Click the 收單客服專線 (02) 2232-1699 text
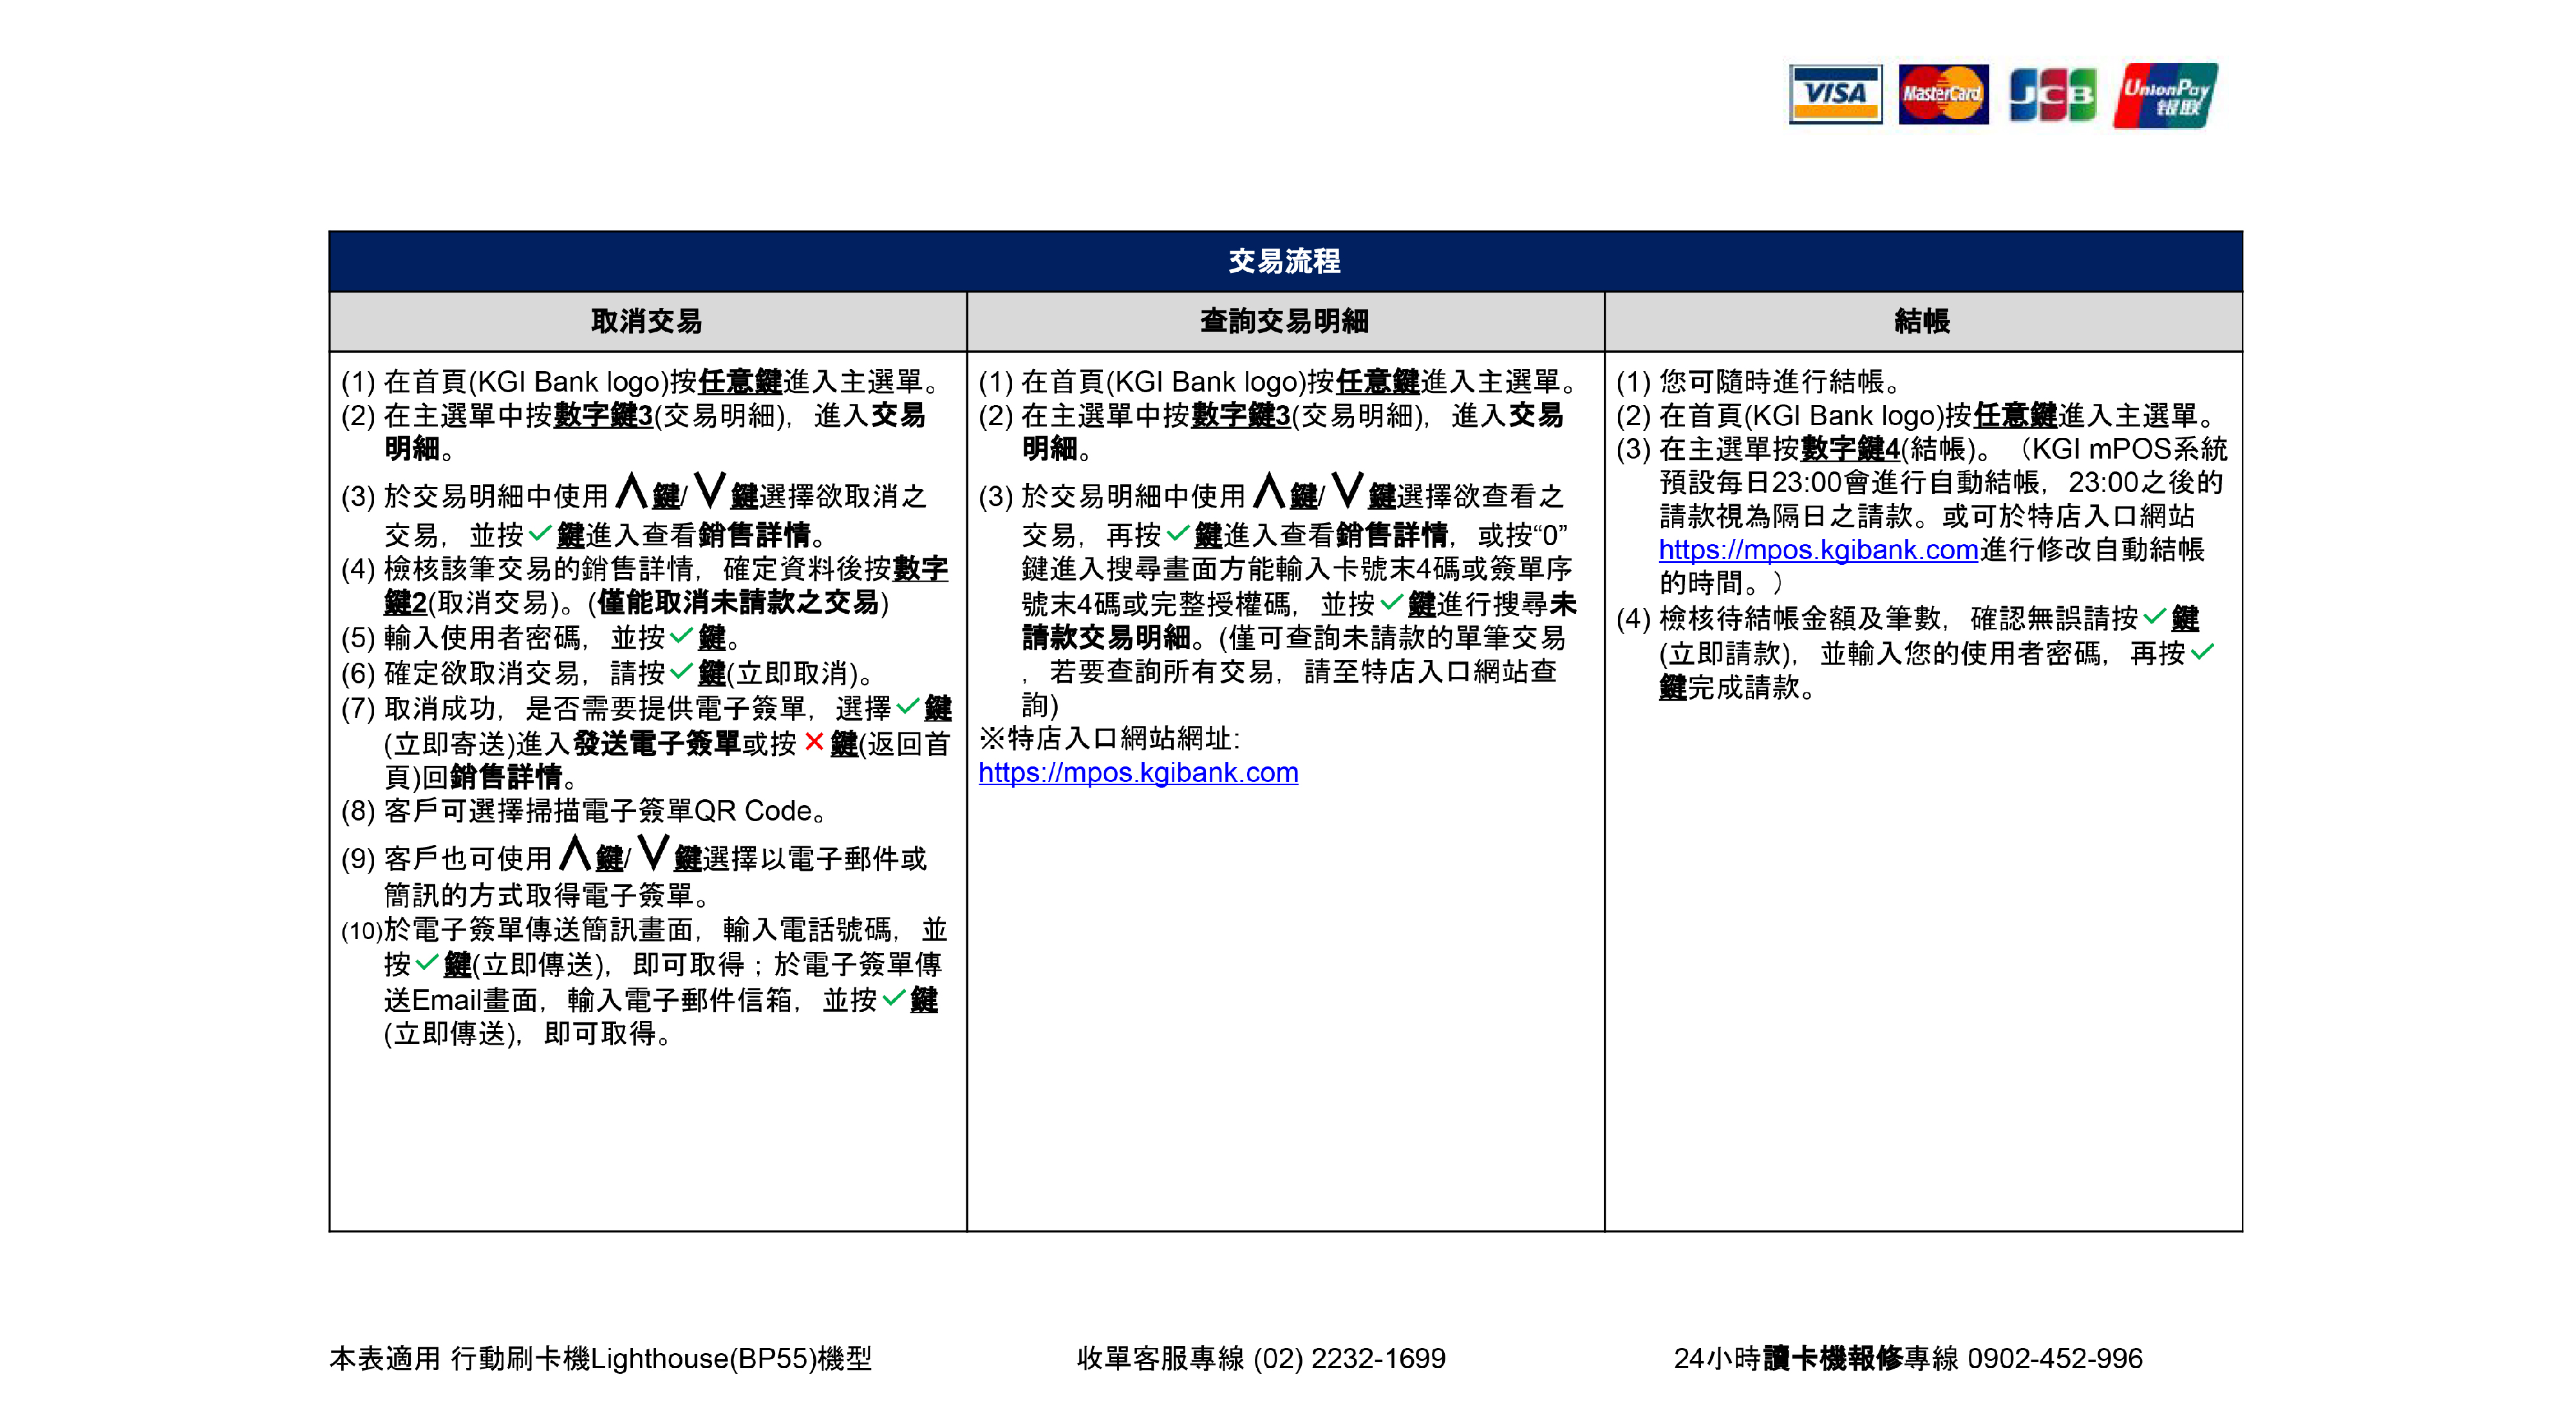 coord(1261,1358)
